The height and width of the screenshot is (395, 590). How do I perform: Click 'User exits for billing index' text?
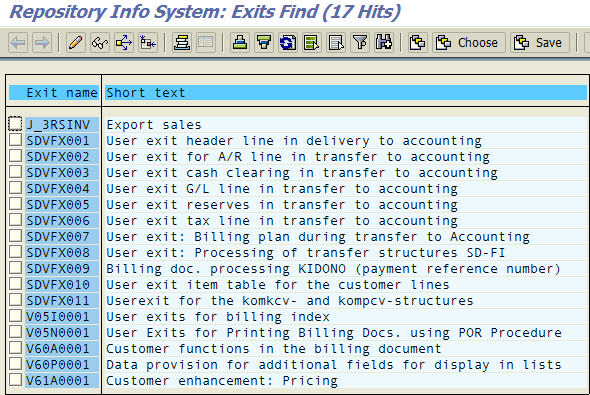tap(218, 316)
